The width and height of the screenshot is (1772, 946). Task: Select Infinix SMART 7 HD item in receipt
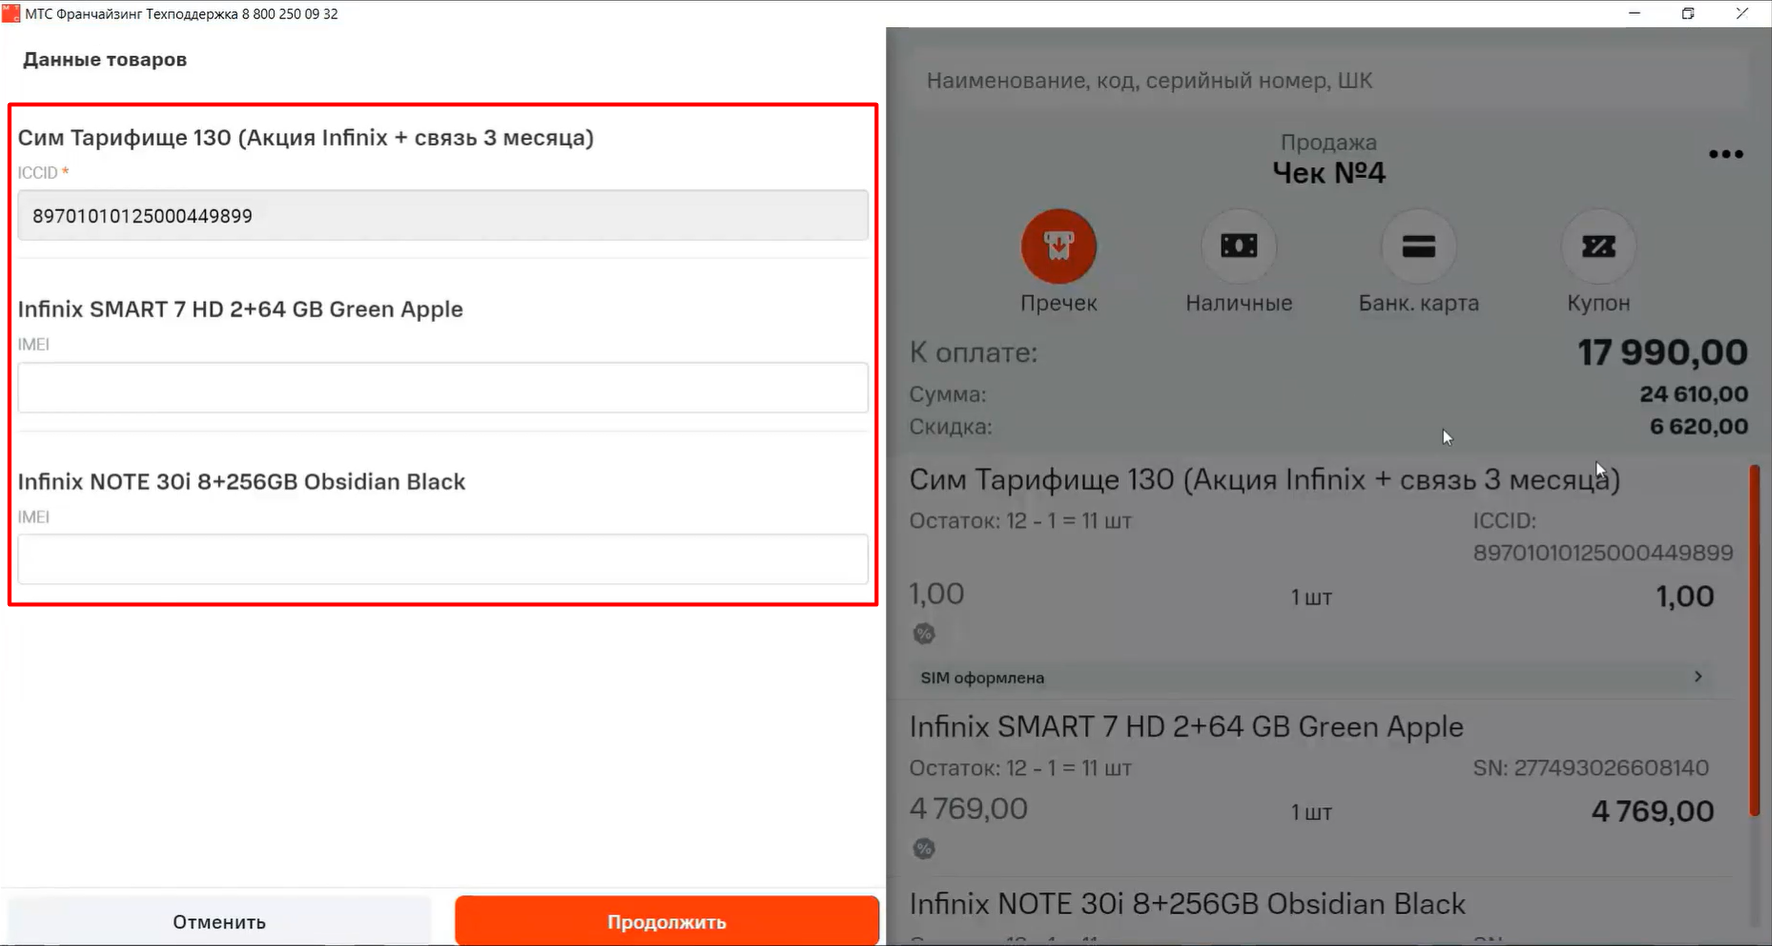[x=1186, y=727]
